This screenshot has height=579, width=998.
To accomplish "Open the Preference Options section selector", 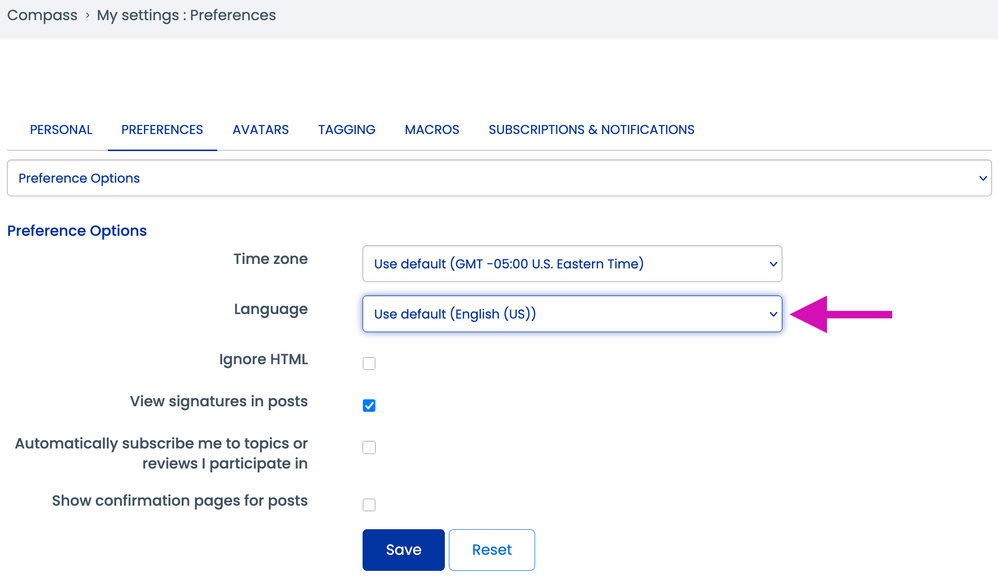I will (498, 177).
